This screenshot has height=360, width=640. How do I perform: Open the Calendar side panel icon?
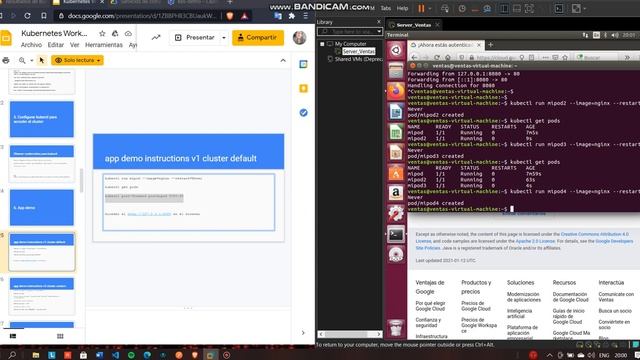pos(303,64)
